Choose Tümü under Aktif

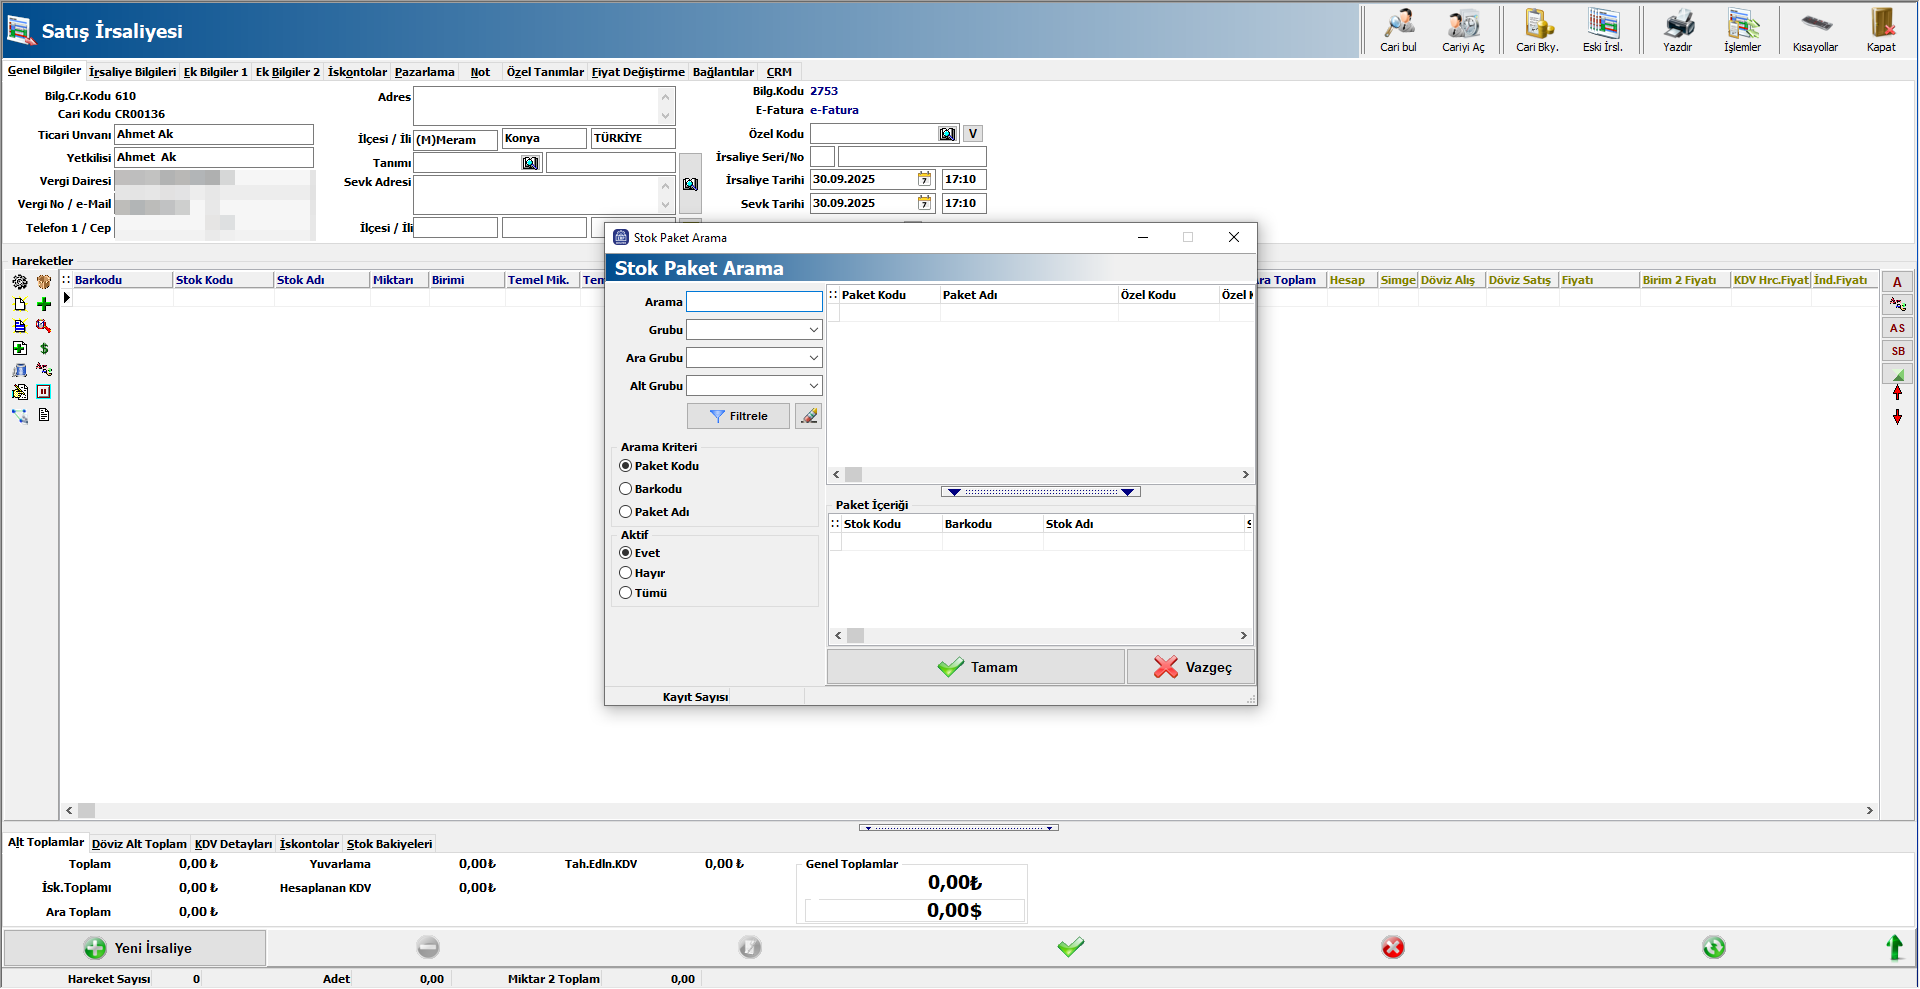626,593
